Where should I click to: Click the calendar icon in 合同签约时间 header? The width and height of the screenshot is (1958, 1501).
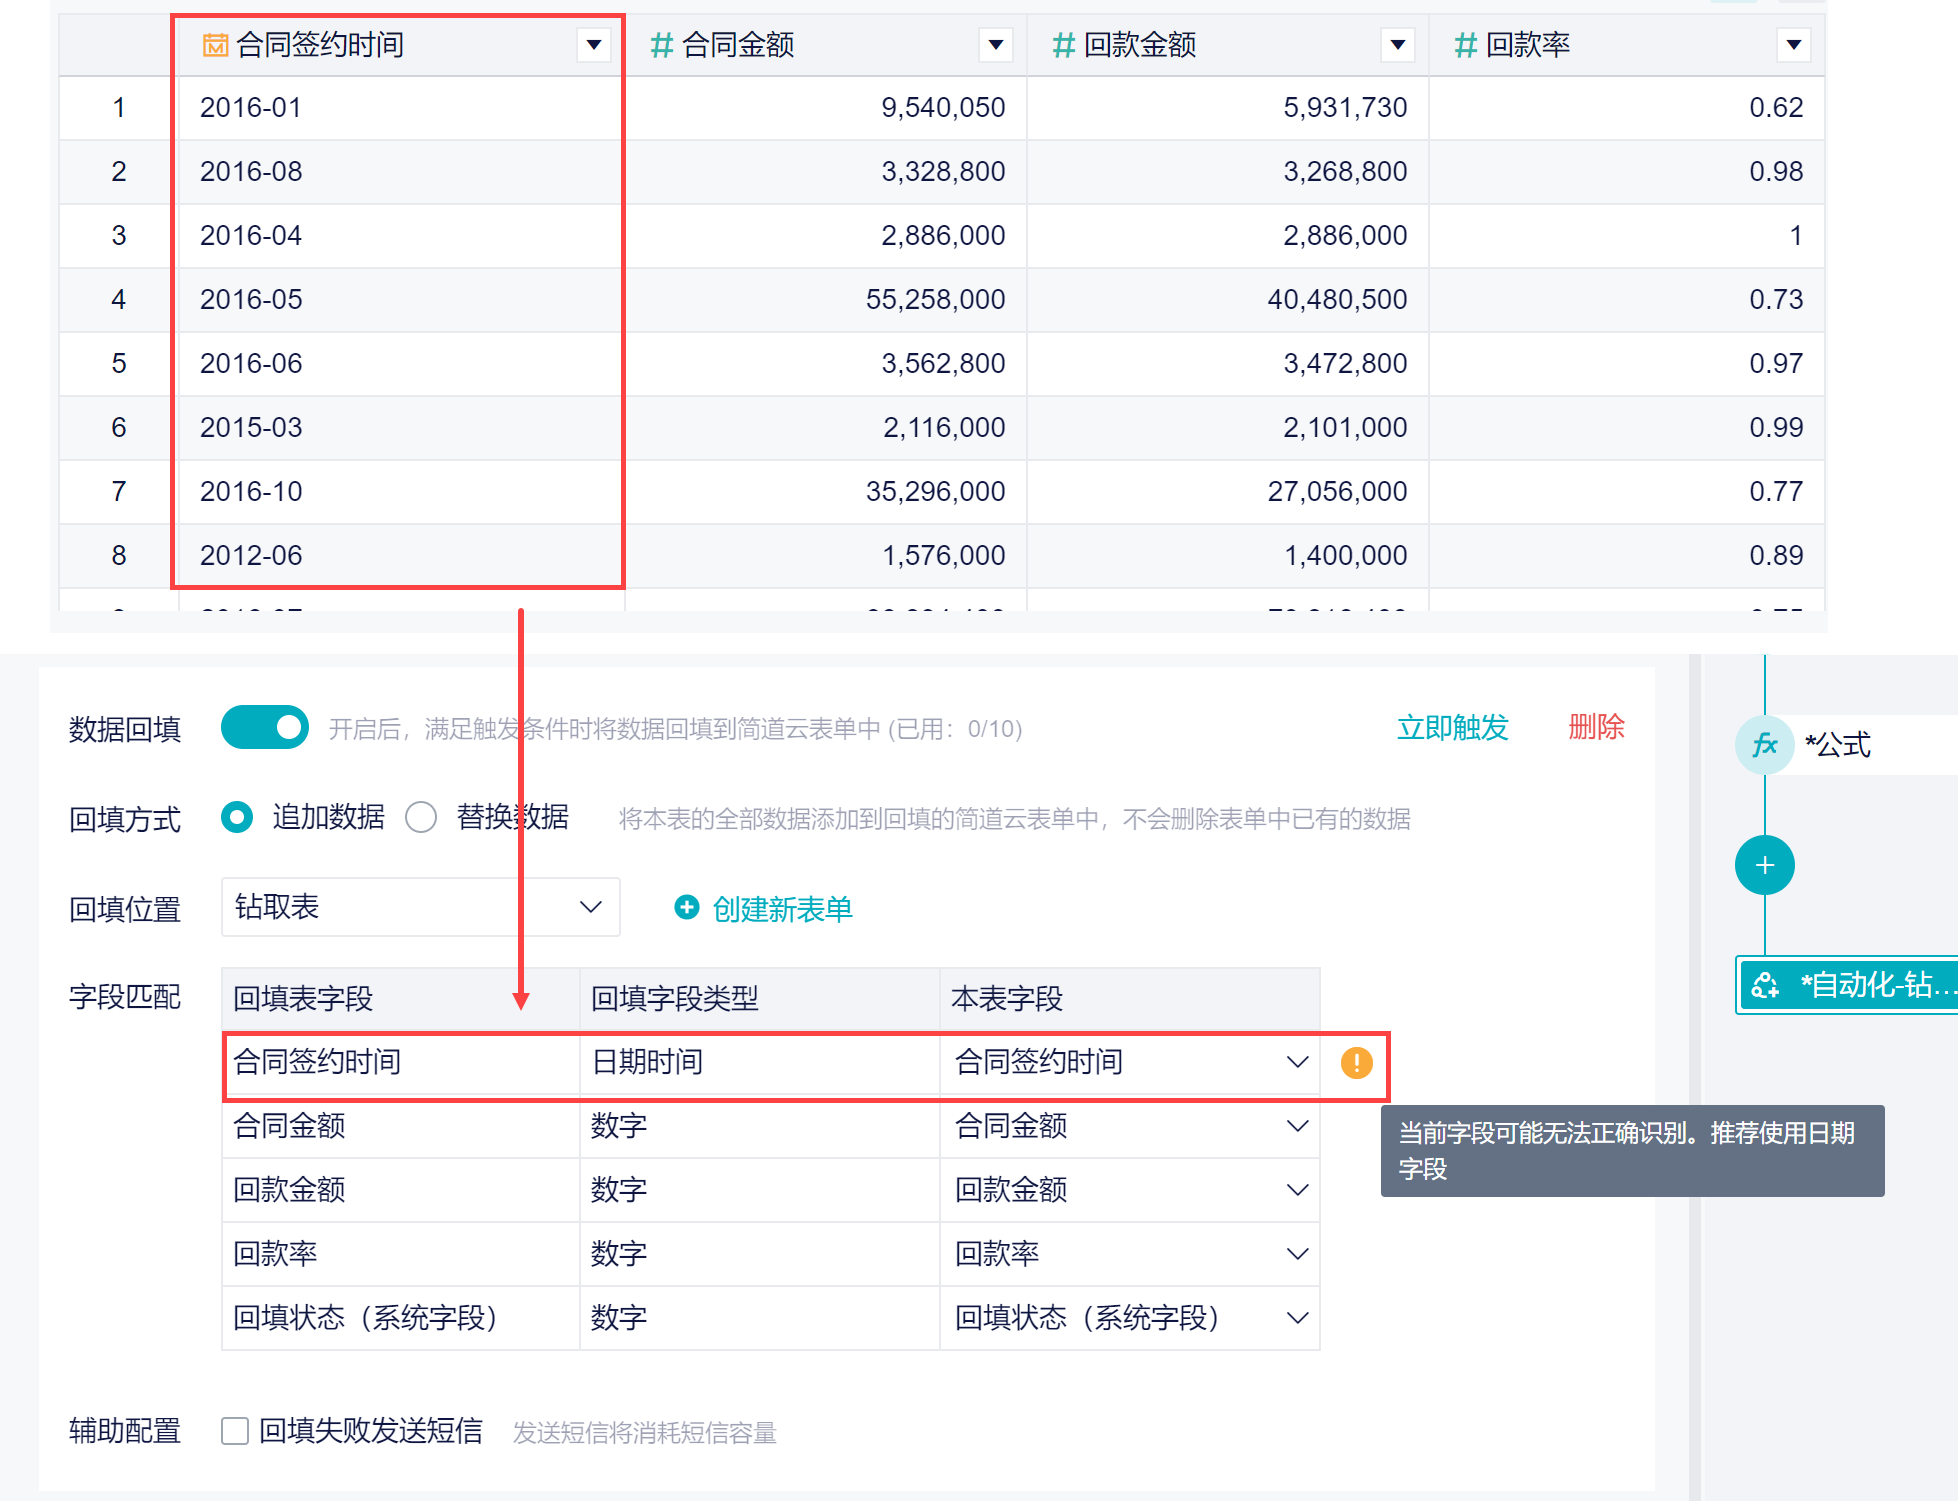215,45
